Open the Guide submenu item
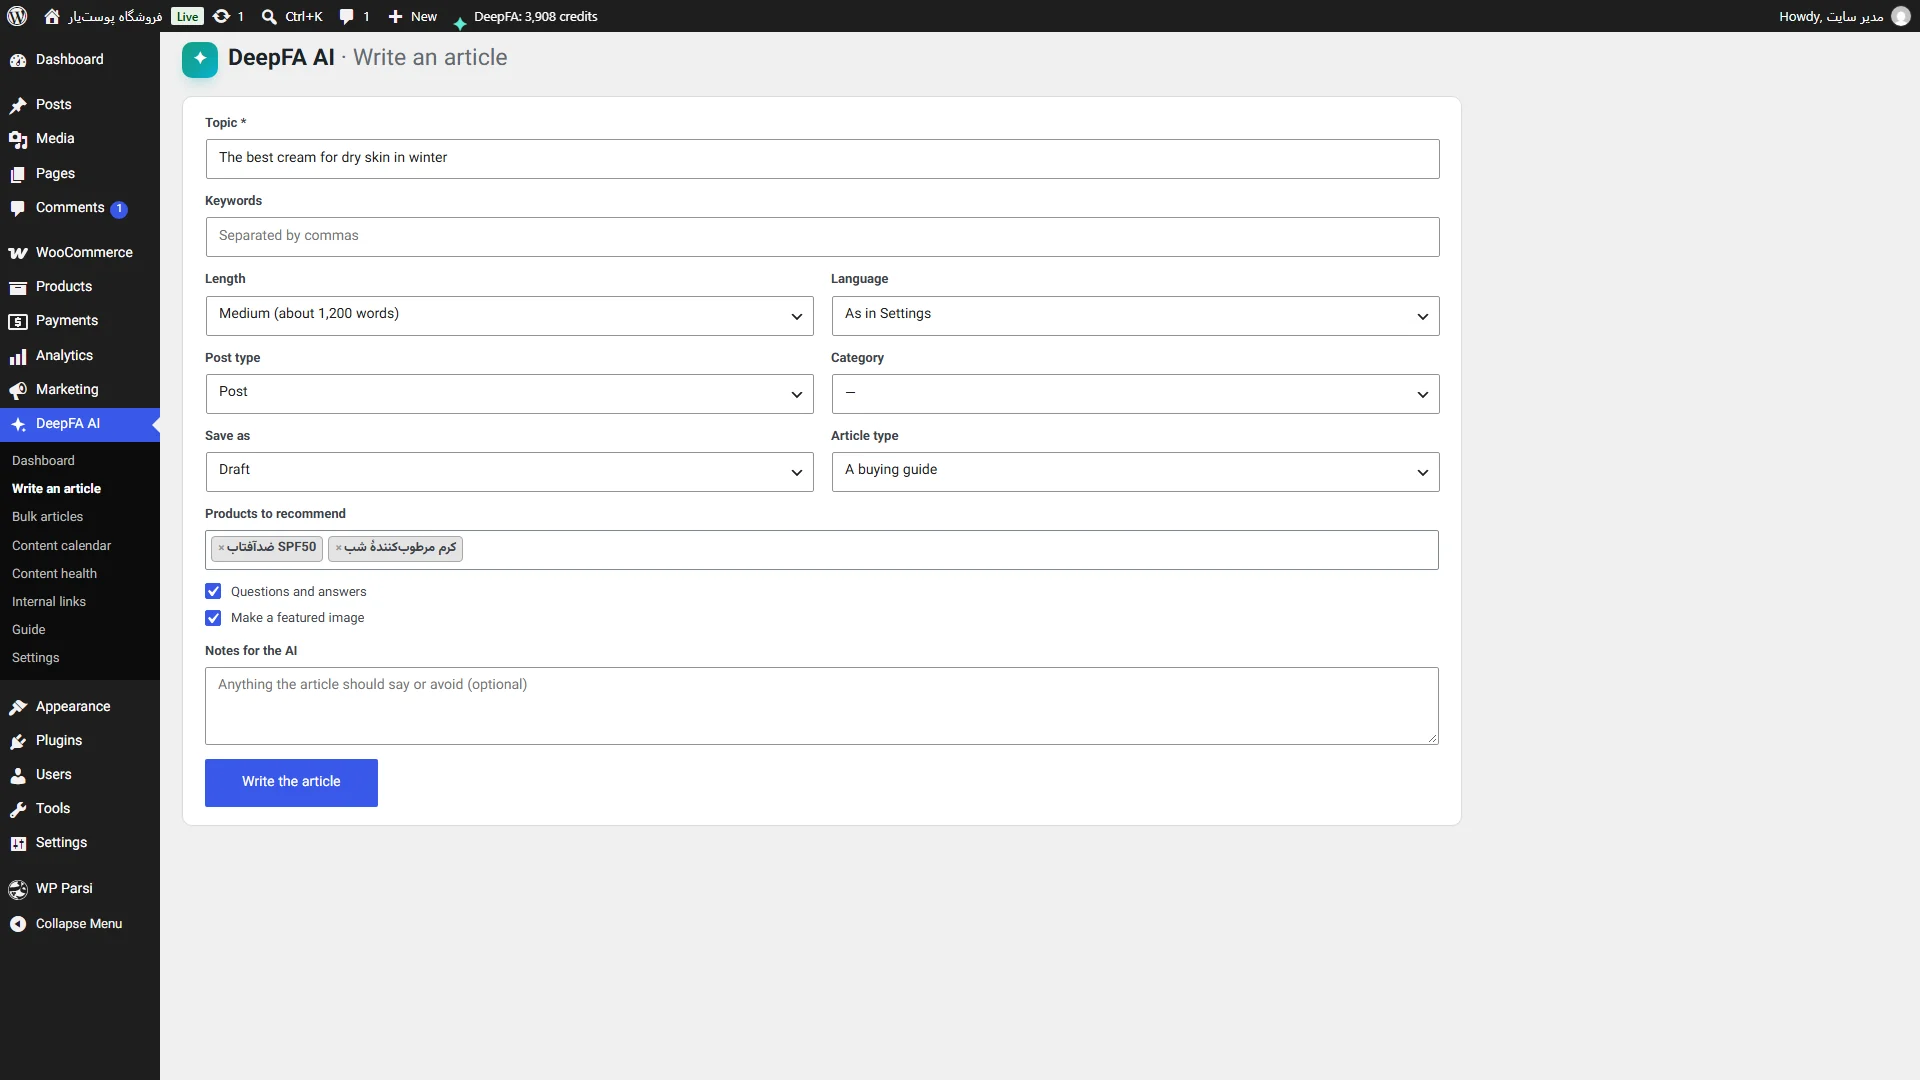 tap(29, 629)
